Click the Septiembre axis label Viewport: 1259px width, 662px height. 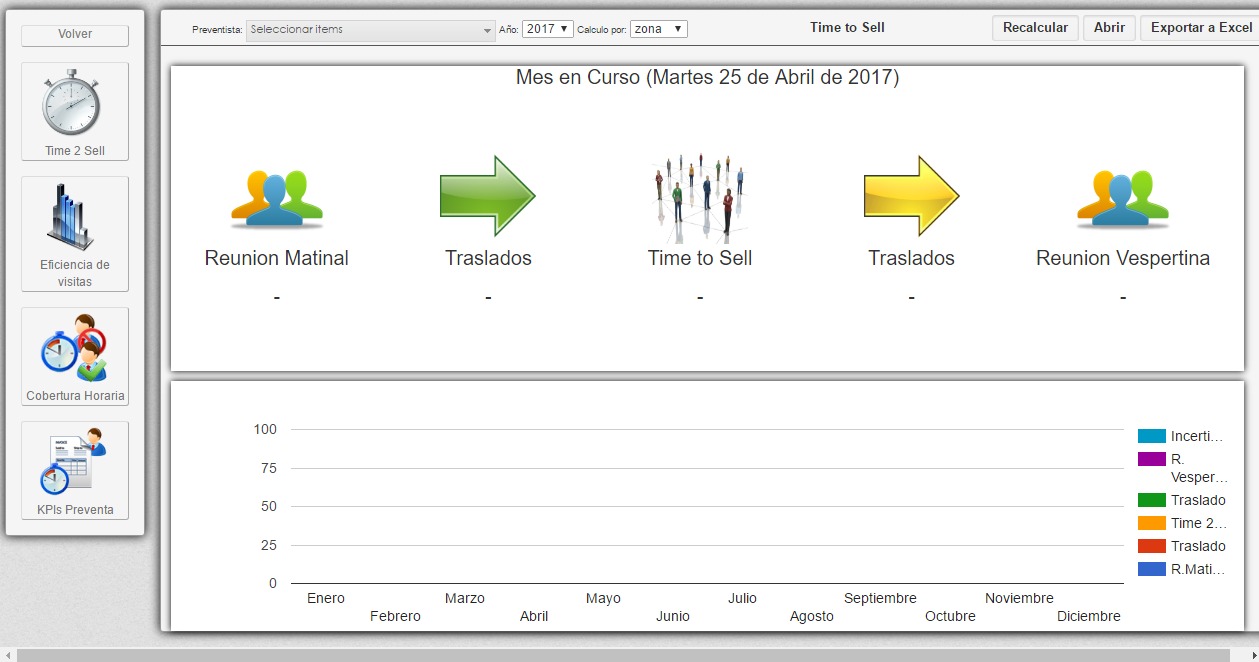click(880, 598)
